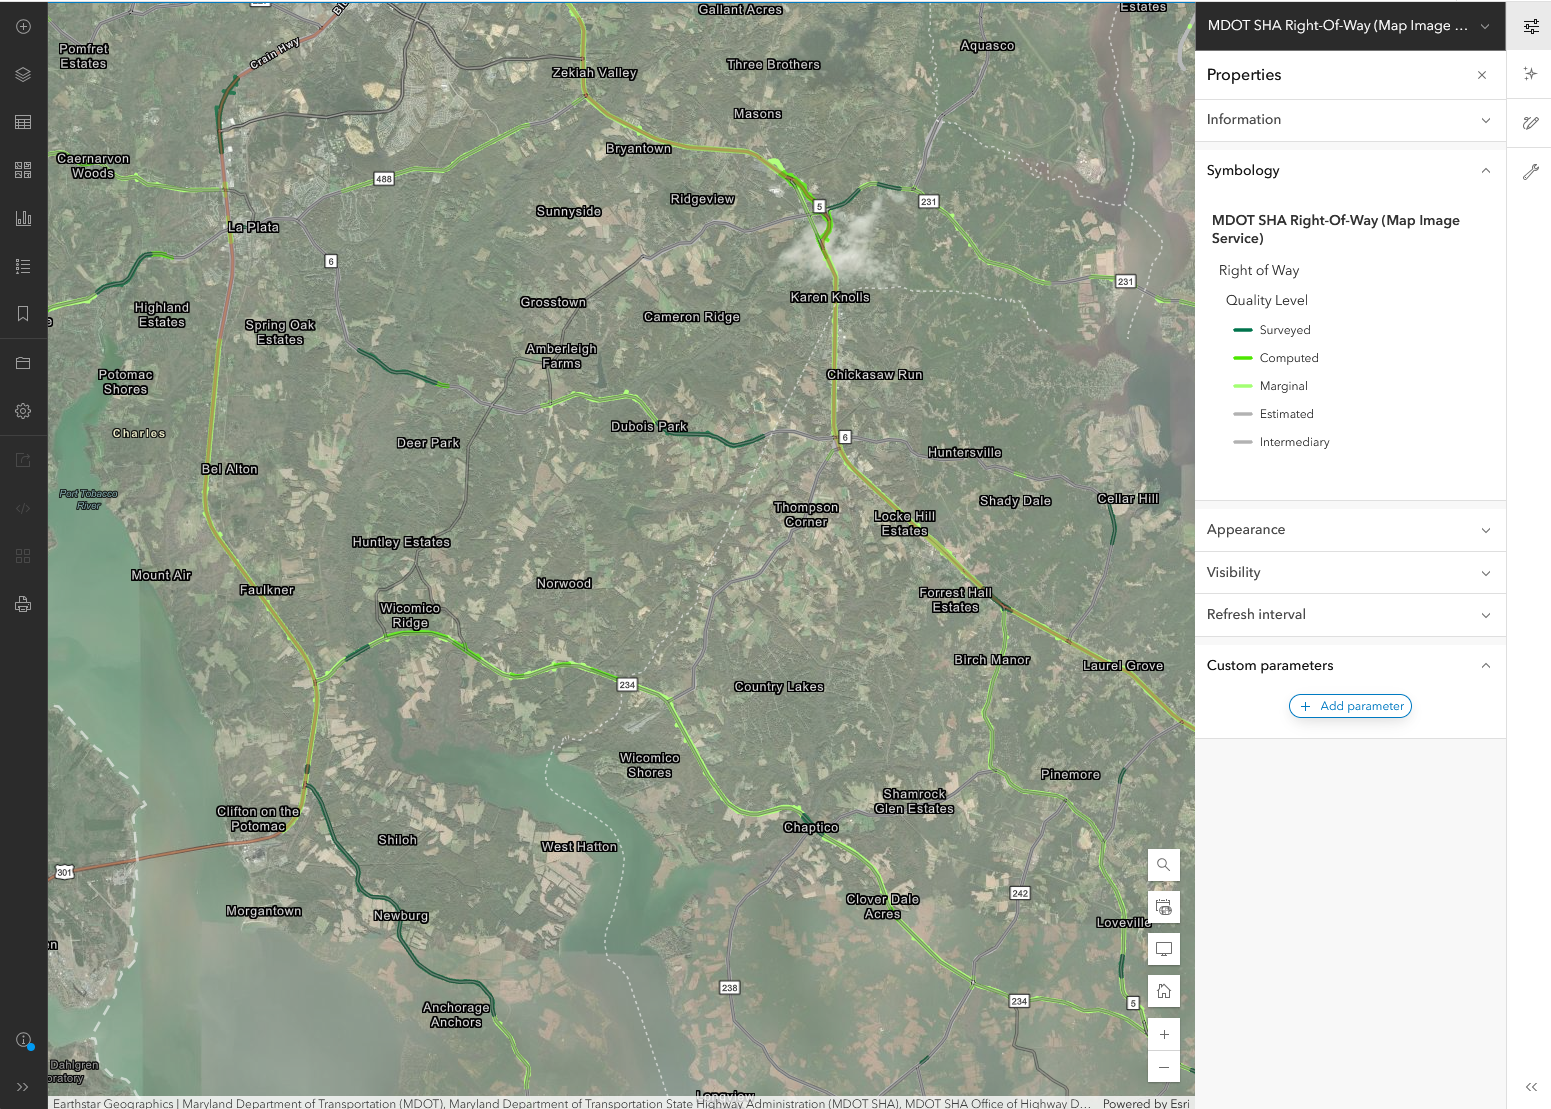1551x1109 pixels.
Task: Open the Bookmarks panel
Action: (23, 314)
